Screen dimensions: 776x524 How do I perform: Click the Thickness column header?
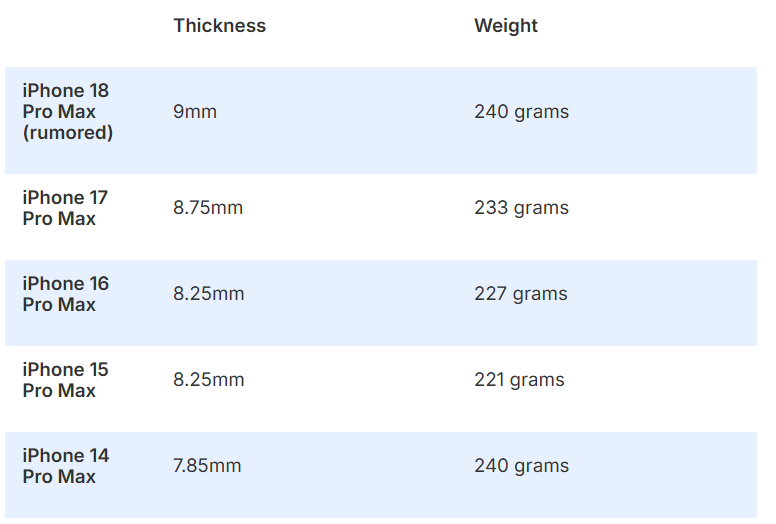click(x=219, y=26)
